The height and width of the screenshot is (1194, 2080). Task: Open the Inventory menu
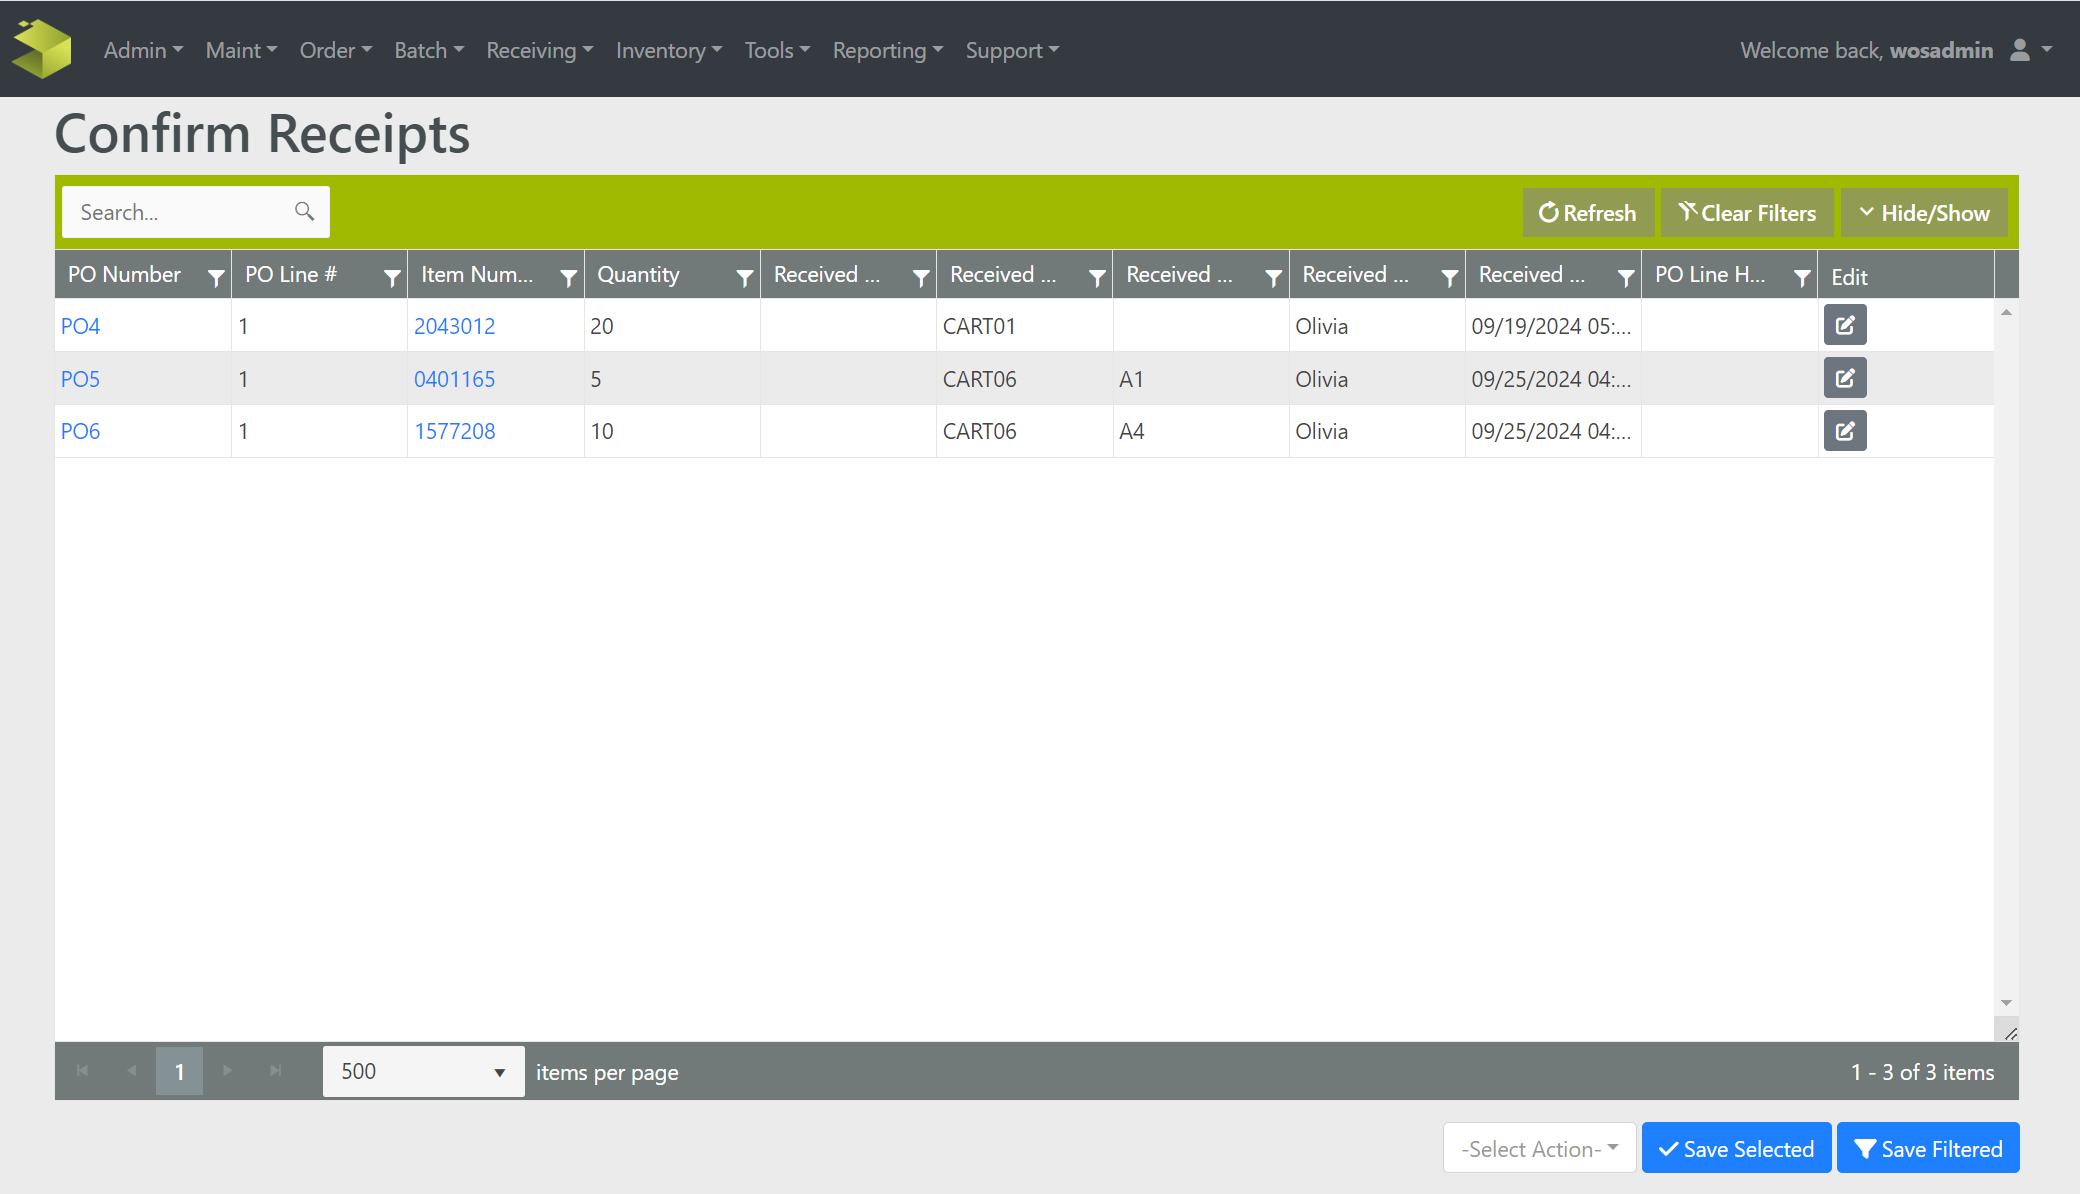[x=668, y=50]
